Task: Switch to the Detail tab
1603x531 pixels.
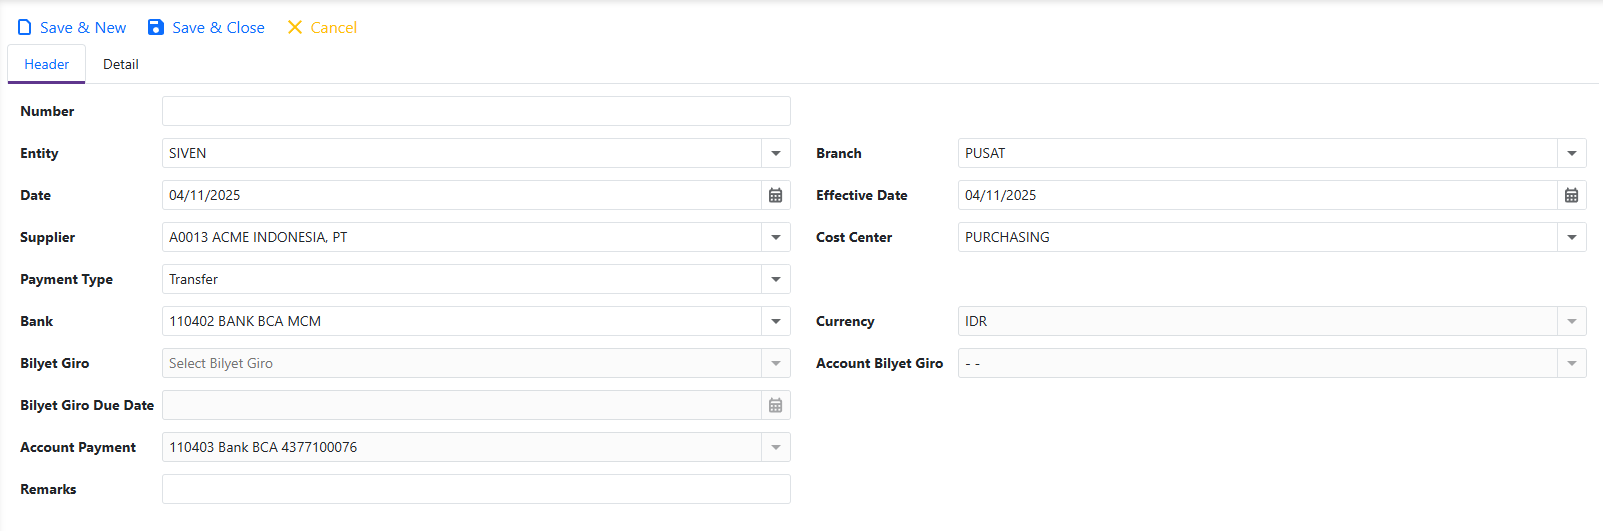Action: pyautogui.click(x=121, y=64)
